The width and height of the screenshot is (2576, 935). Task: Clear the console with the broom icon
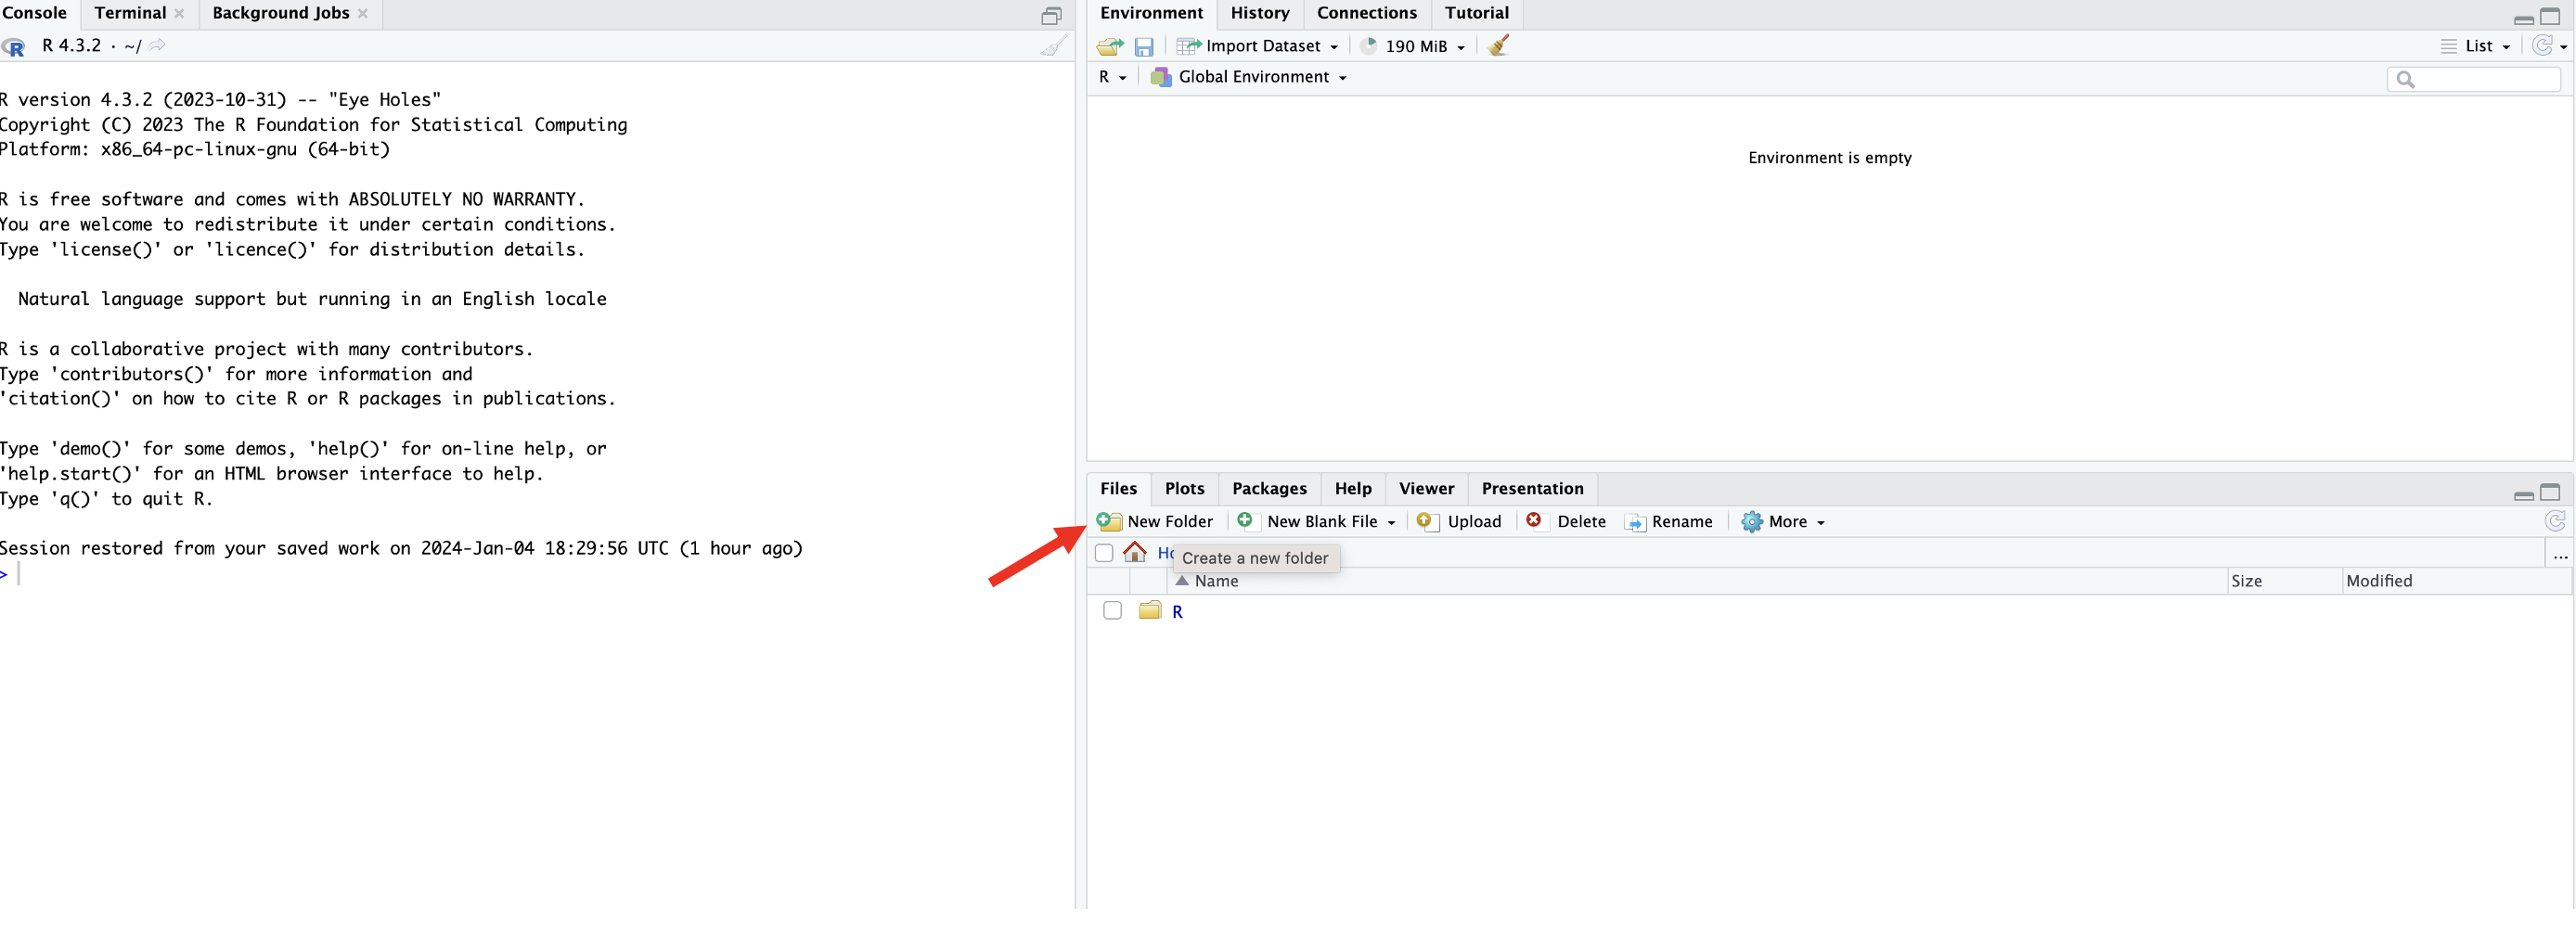1053,46
